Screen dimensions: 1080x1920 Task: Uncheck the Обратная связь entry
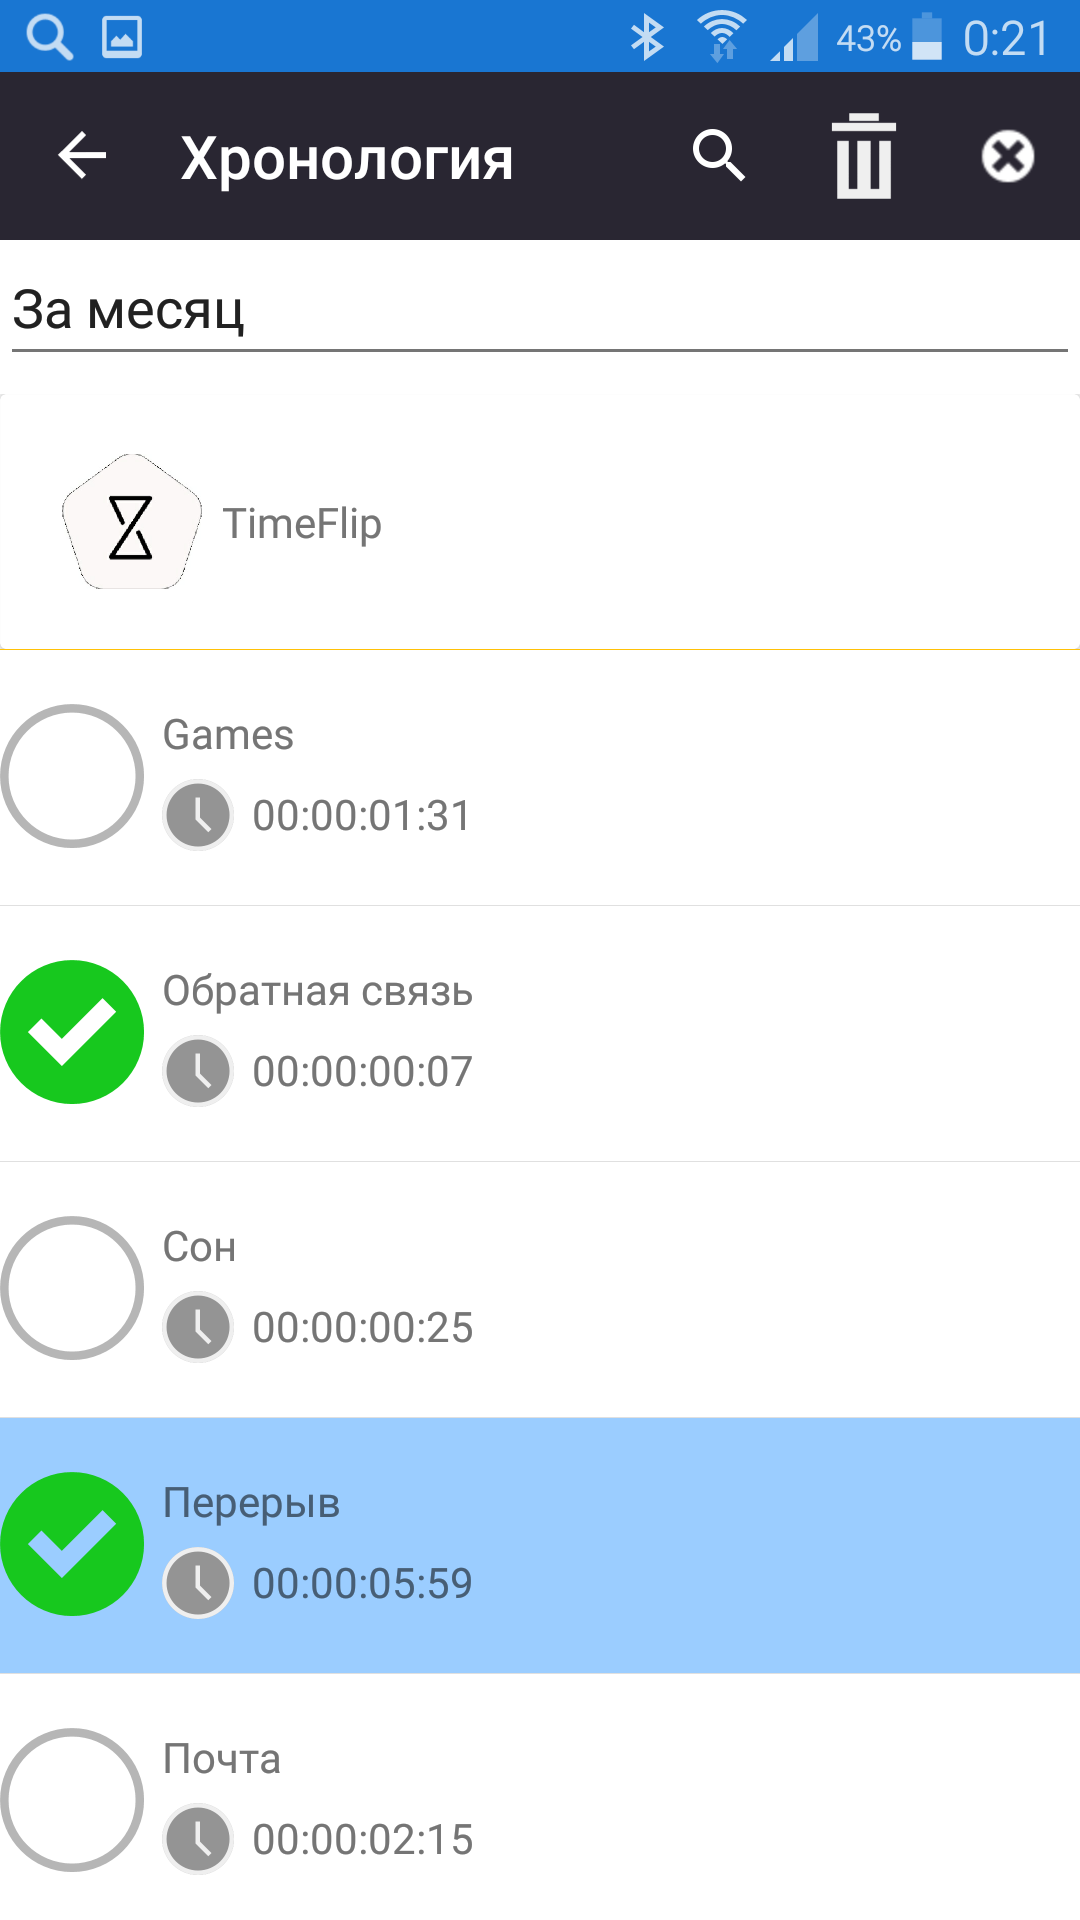pos(72,1032)
